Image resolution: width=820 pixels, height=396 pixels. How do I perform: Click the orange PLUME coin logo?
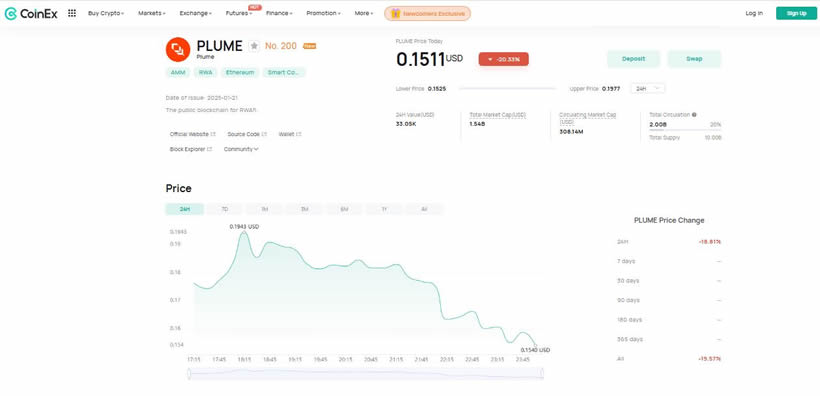coord(178,50)
